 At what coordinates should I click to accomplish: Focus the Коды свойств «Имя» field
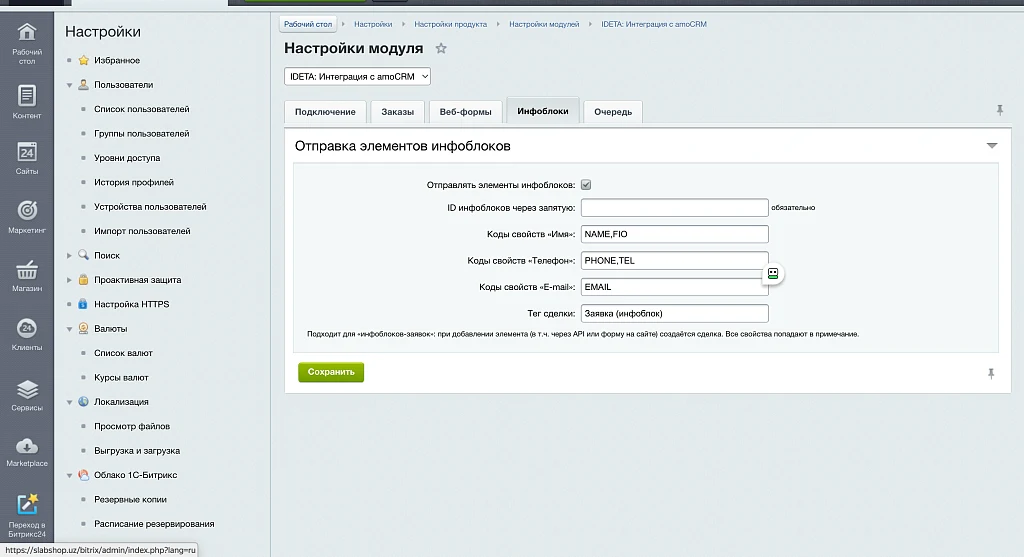coord(675,234)
